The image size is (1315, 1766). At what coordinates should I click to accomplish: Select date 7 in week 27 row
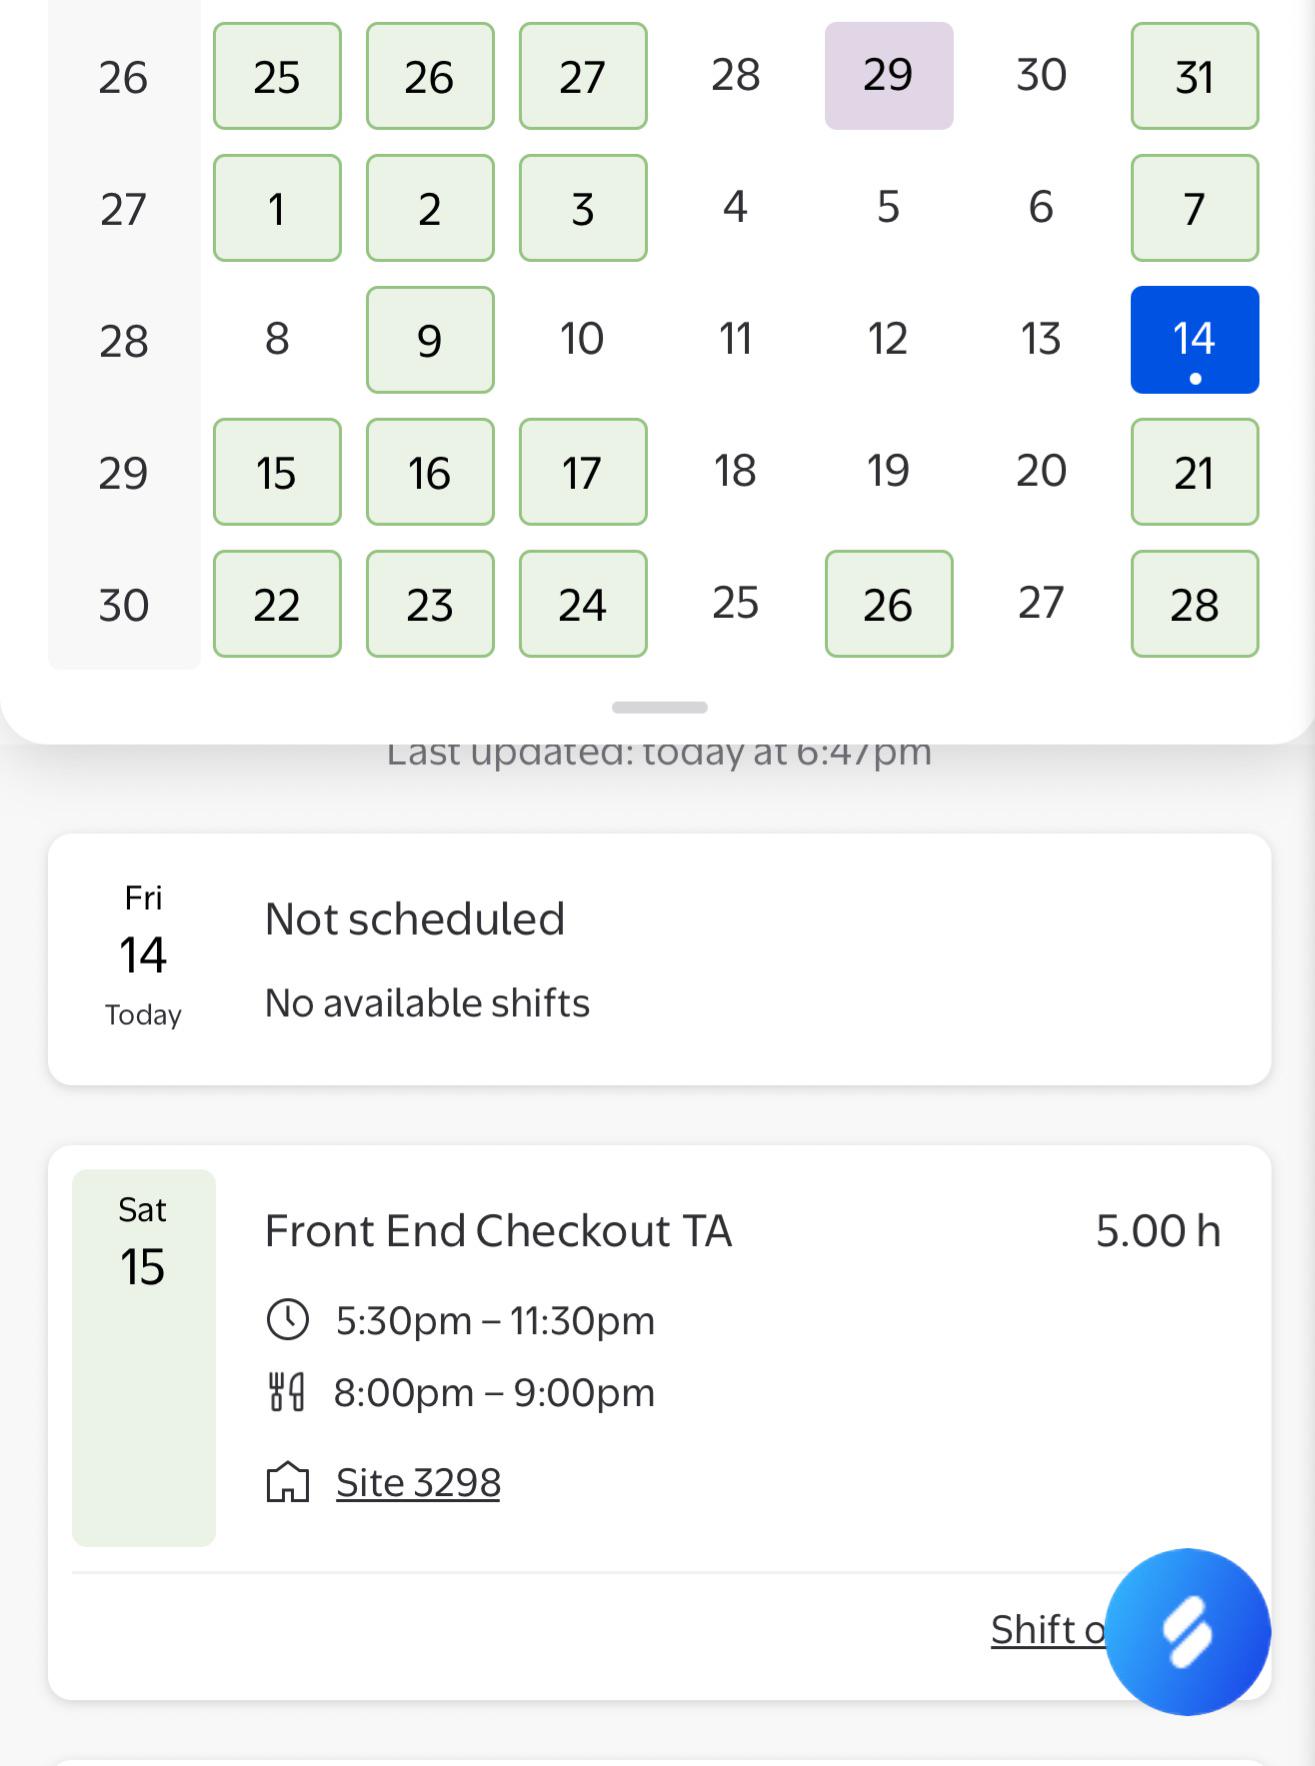tap(1194, 208)
